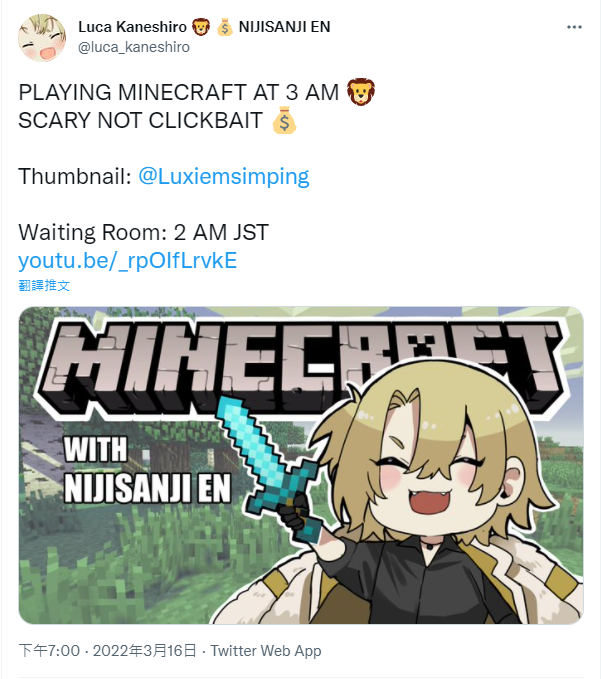Click WITH NIJISANJI EN text in thumbnail
Screen dimensions: 601x679
tap(147, 470)
